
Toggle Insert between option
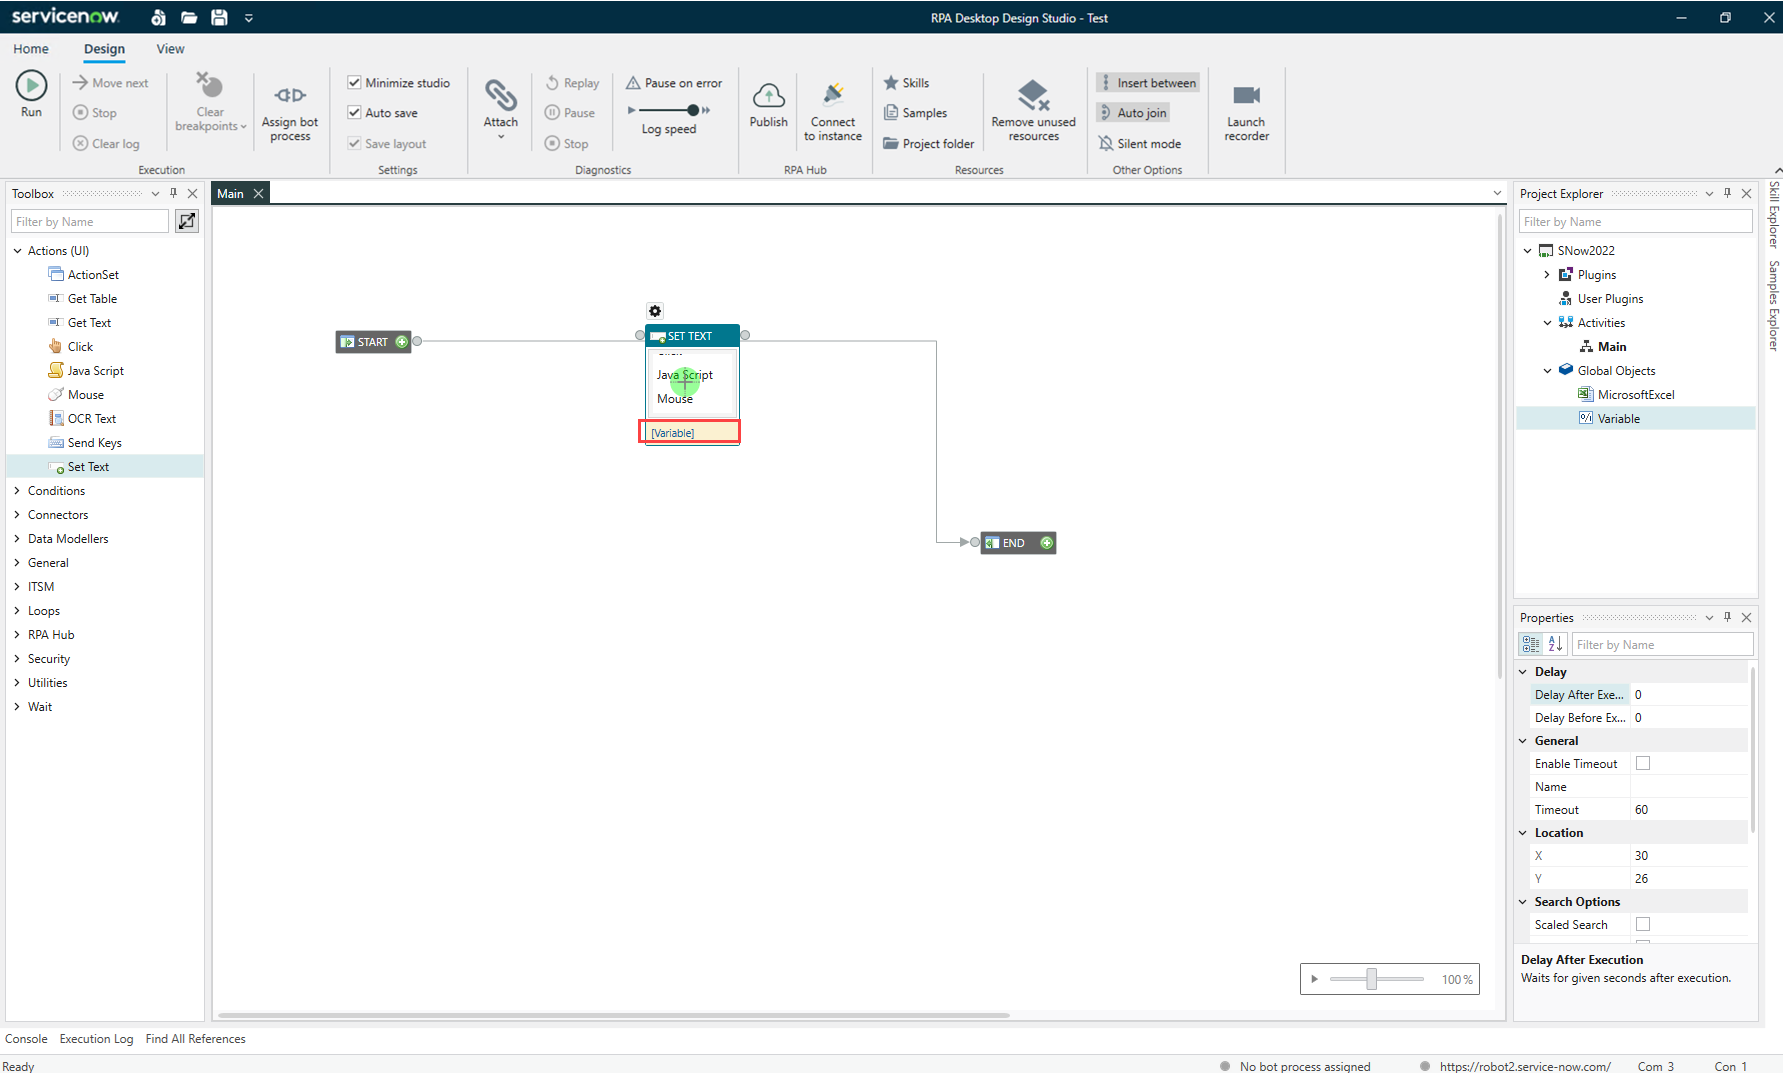tap(1147, 83)
